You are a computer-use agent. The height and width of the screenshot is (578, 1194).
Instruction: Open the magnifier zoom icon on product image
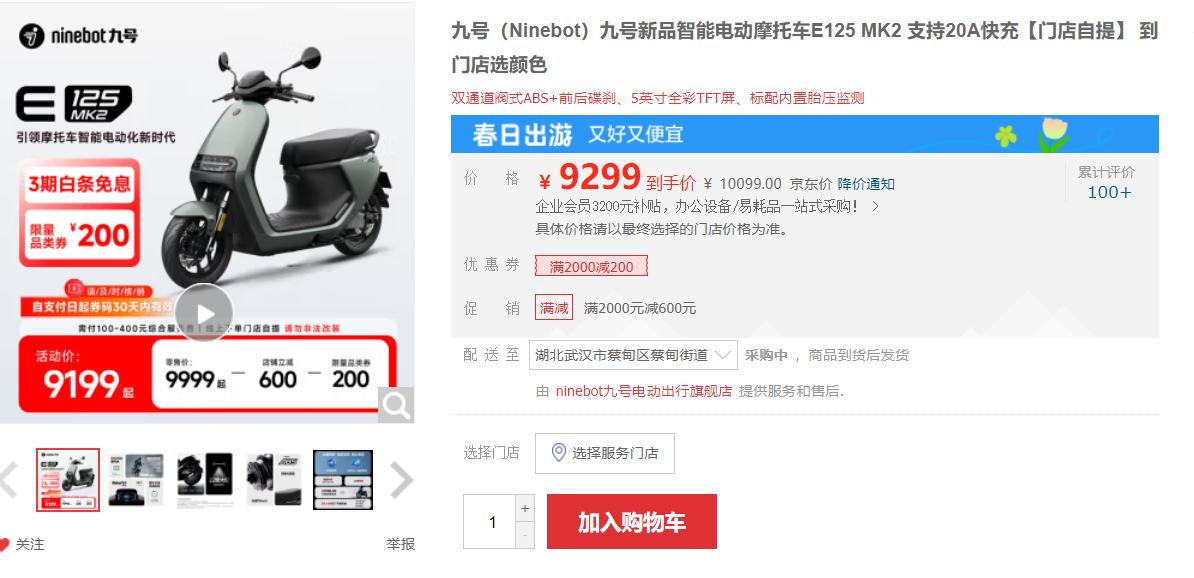pos(396,405)
